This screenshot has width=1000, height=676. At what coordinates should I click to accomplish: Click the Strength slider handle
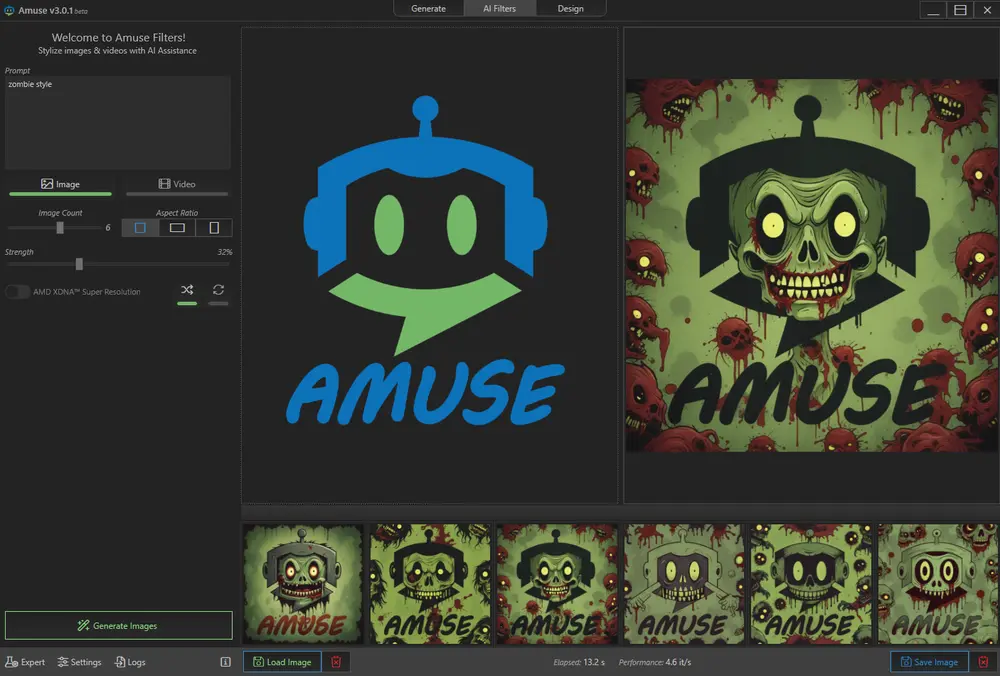coord(79,264)
